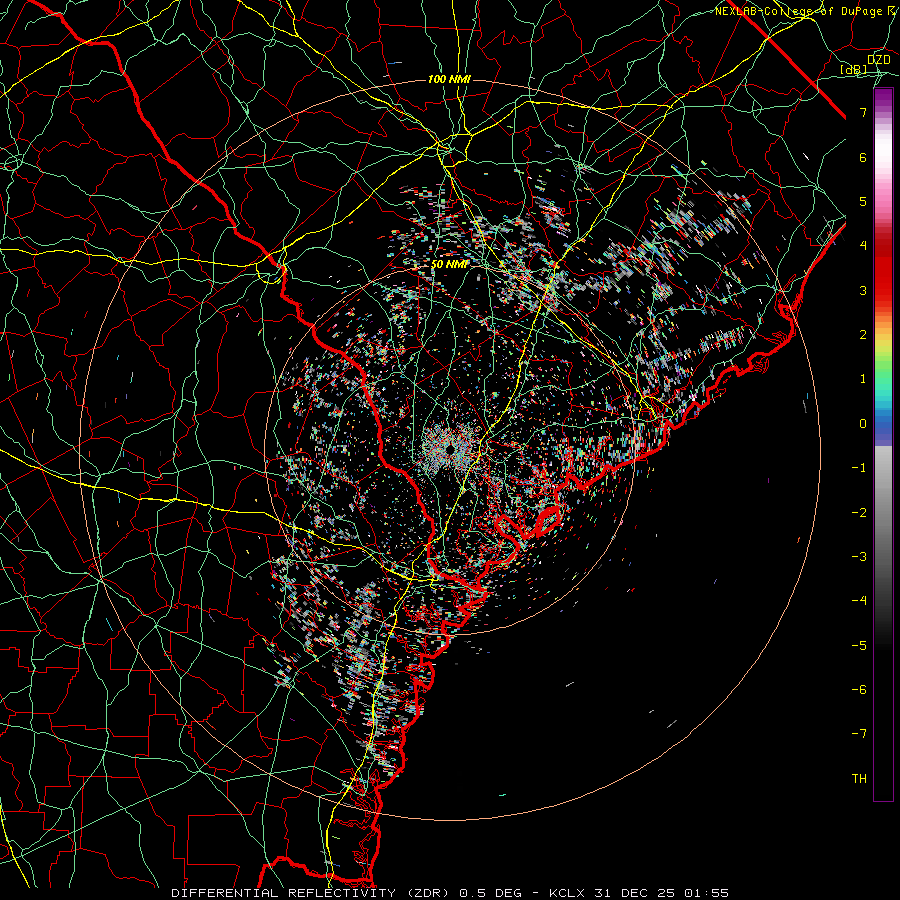Click the KCLX radar site identifier
Screen dimensions: 900x900
click(x=567, y=893)
